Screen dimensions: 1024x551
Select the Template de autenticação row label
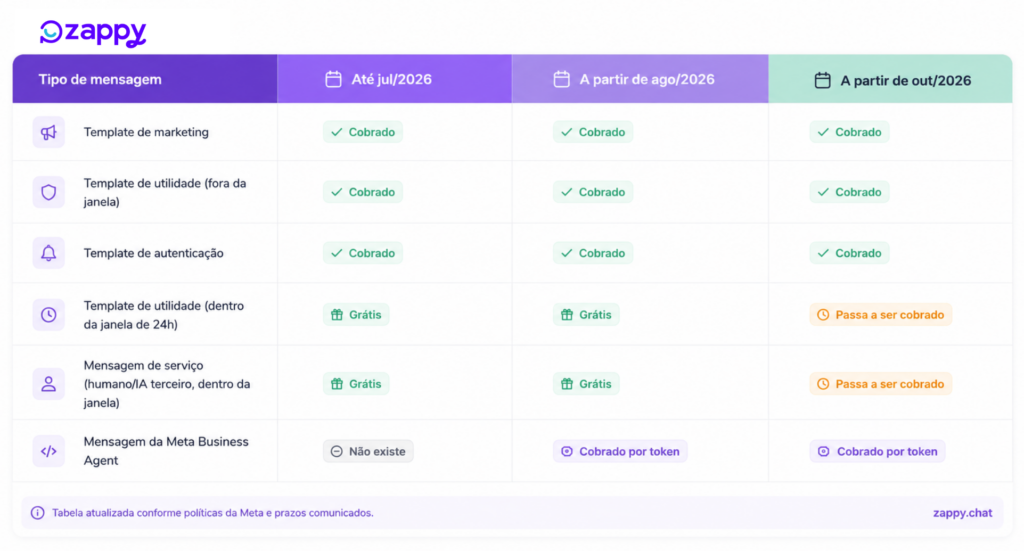(153, 253)
